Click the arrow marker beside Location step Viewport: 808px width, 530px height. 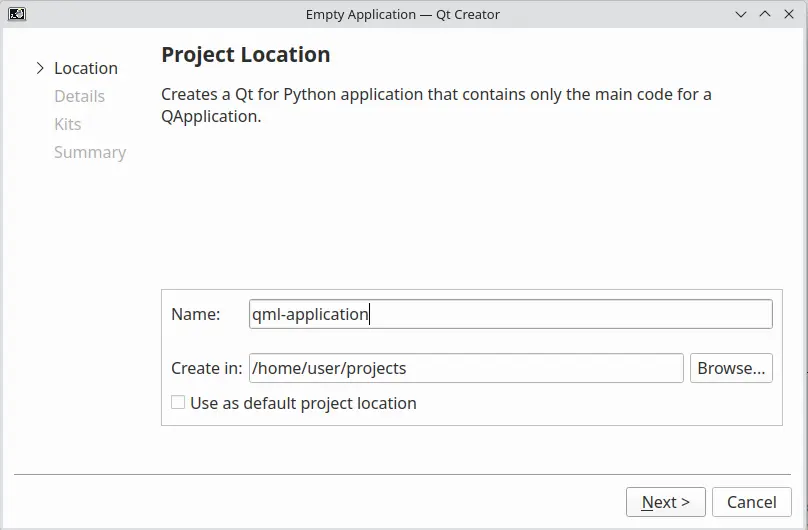[x=40, y=68]
